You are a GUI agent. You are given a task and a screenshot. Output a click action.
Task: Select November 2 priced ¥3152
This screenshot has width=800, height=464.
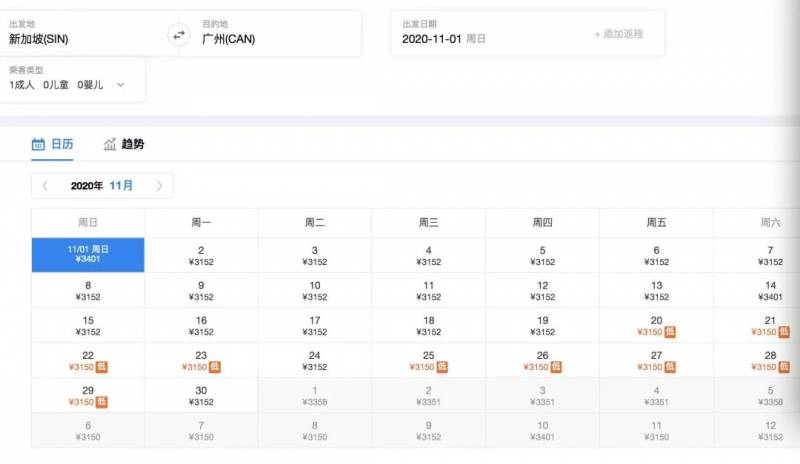point(201,255)
